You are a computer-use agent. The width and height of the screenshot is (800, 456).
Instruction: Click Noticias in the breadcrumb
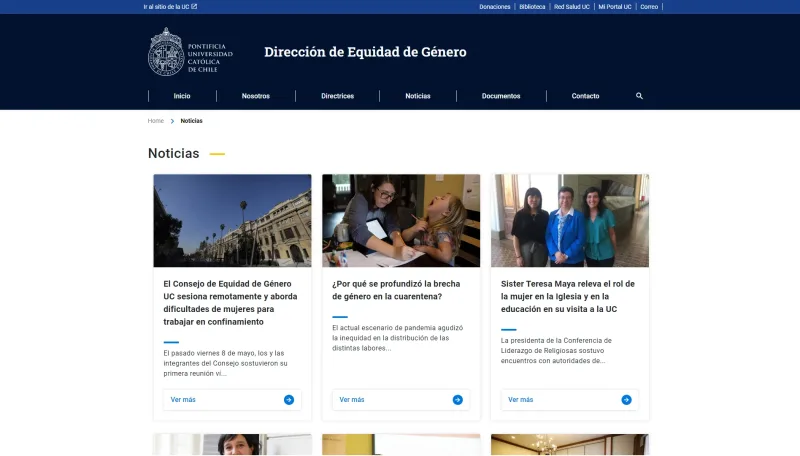click(191, 121)
